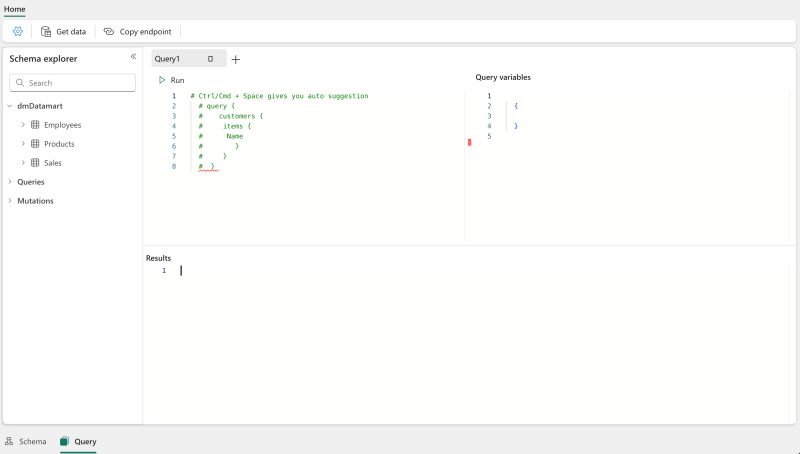The height and width of the screenshot is (454, 800).
Task: Click the Products table icon
Action: [x=35, y=144]
